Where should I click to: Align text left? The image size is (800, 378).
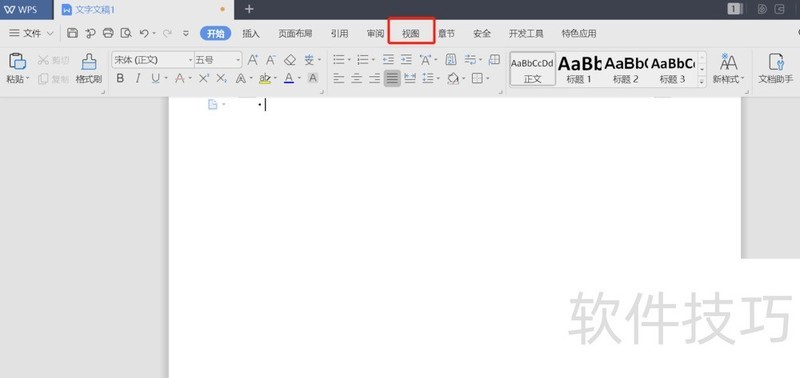click(339, 79)
